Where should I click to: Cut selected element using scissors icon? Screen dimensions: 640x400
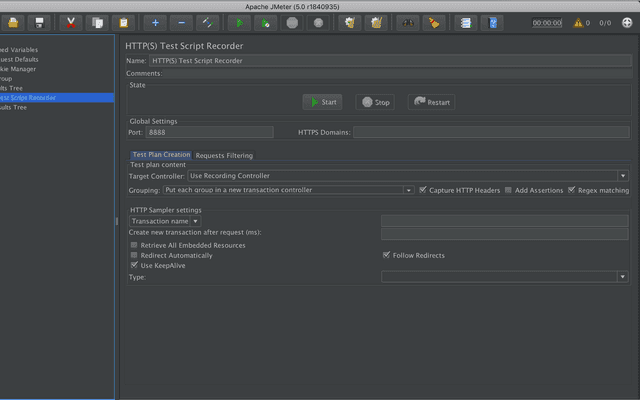(71, 23)
